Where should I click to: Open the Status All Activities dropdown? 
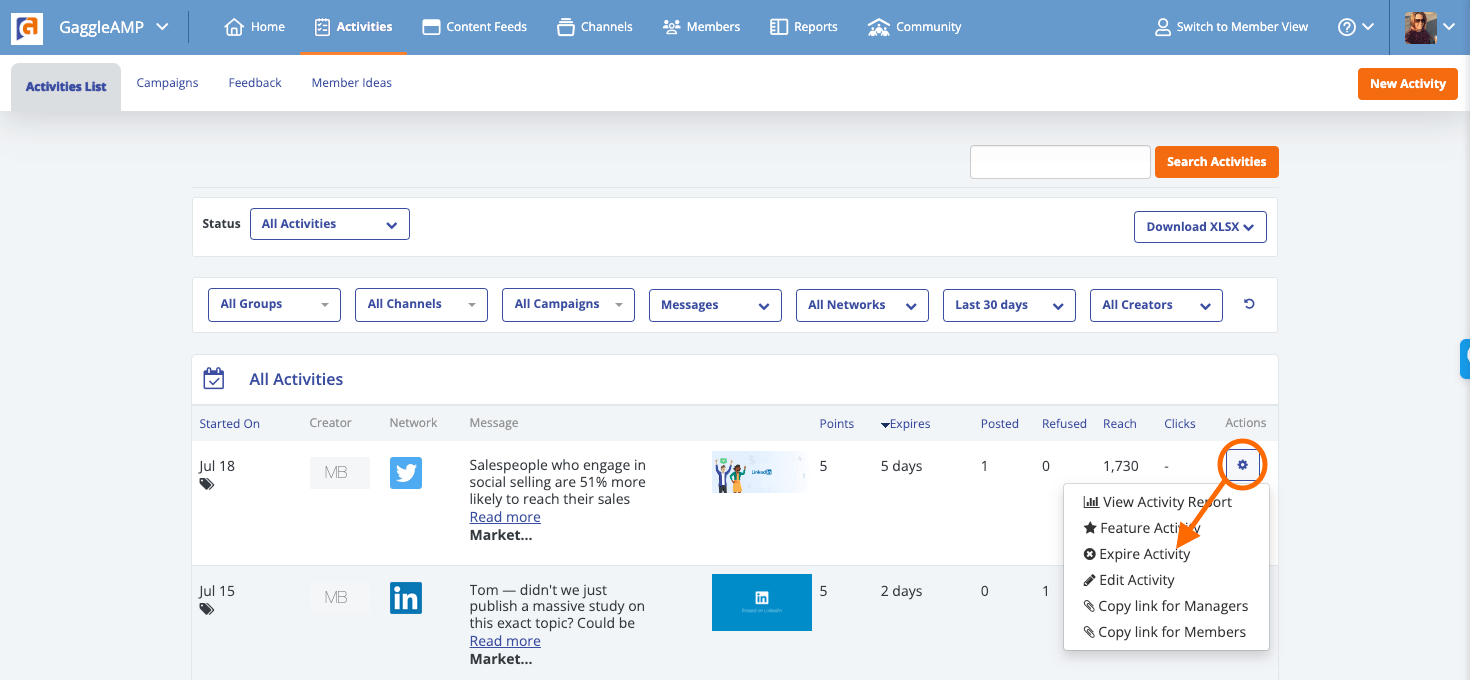(x=329, y=224)
